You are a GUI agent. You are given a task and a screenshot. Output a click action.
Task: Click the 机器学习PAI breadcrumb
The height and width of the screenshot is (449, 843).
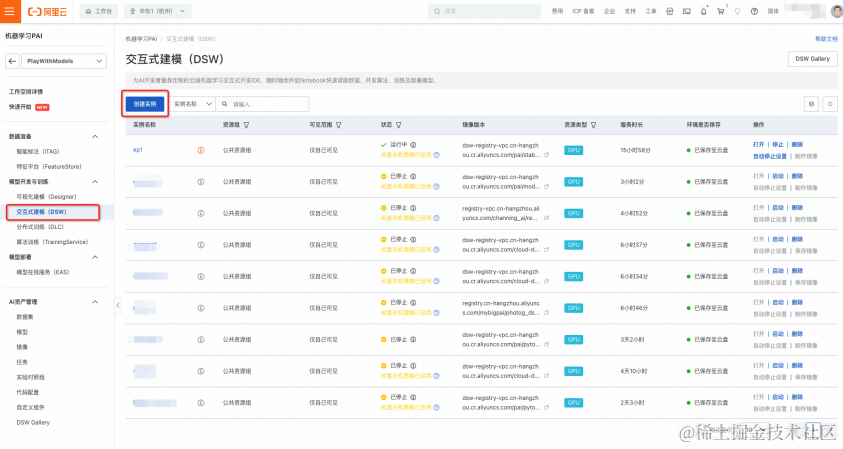pyautogui.click(x=141, y=39)
